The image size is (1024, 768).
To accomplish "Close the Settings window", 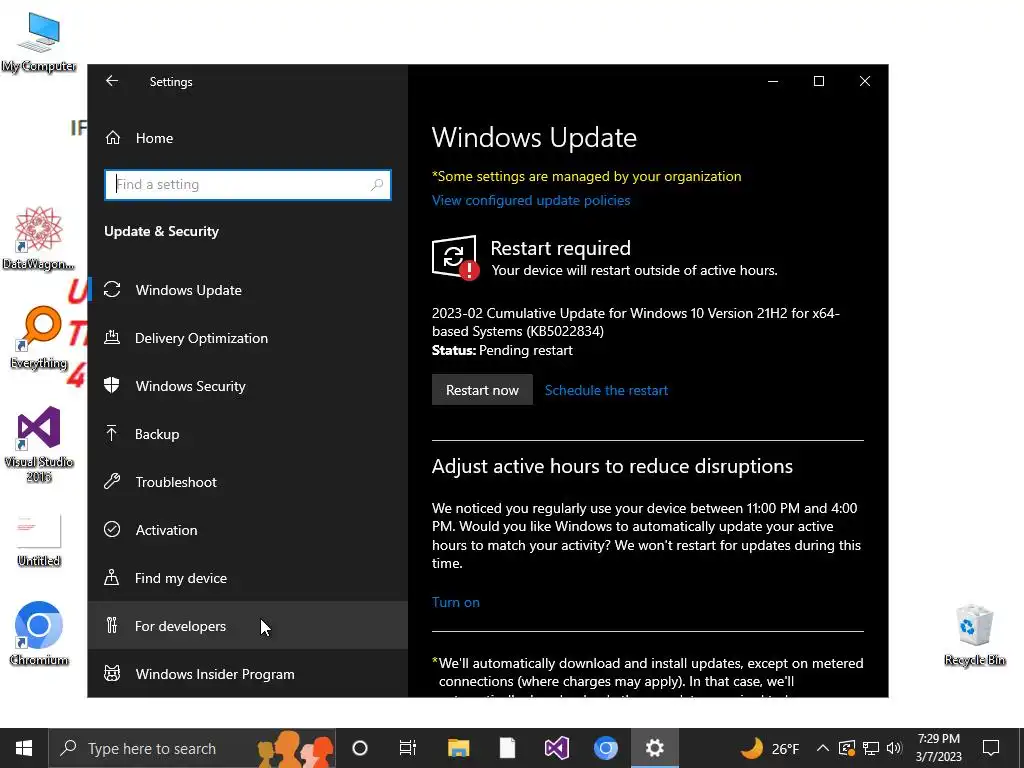I will click(x=865, y=81).
